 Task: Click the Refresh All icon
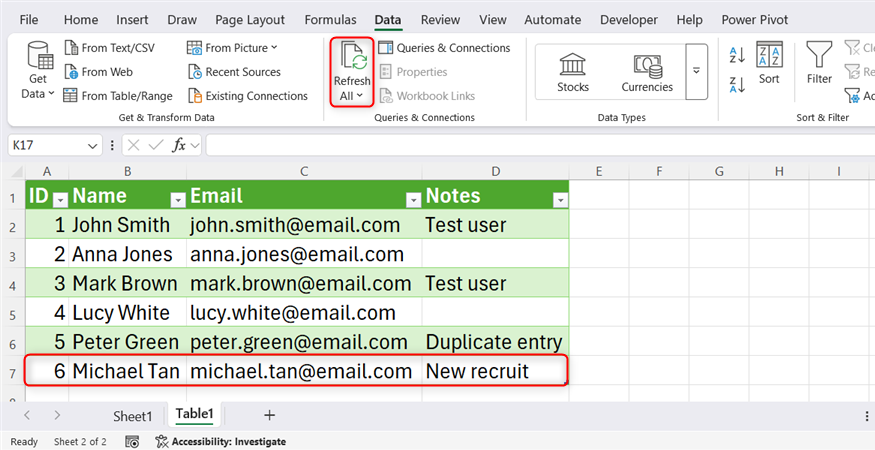pos(352,58)
